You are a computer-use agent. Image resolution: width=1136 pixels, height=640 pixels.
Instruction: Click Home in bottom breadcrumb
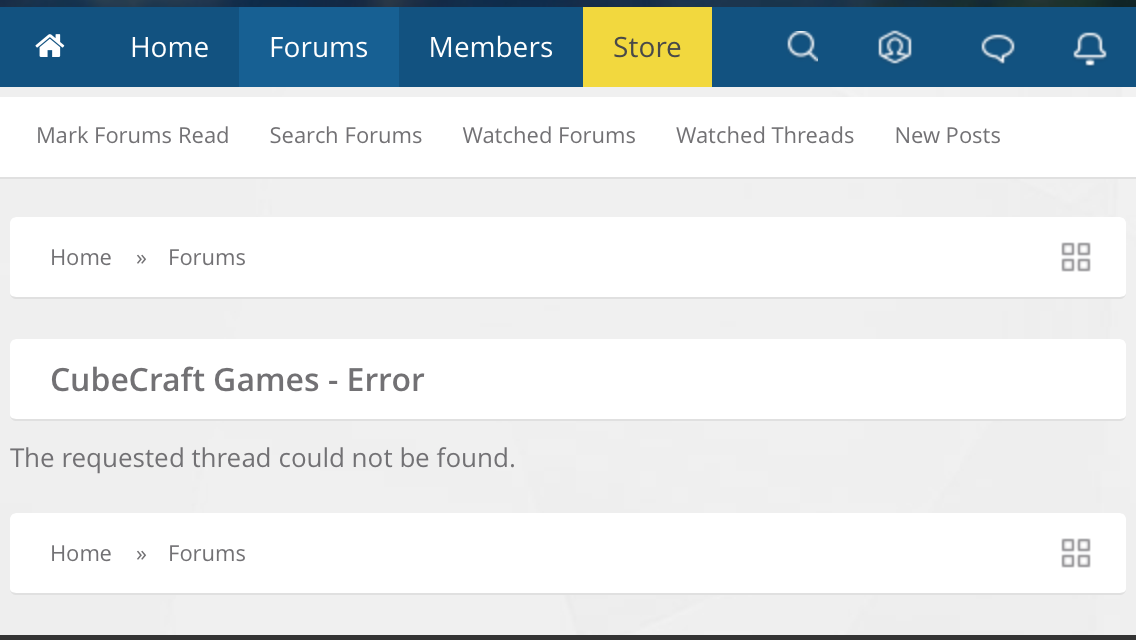(x=81, y=553)
